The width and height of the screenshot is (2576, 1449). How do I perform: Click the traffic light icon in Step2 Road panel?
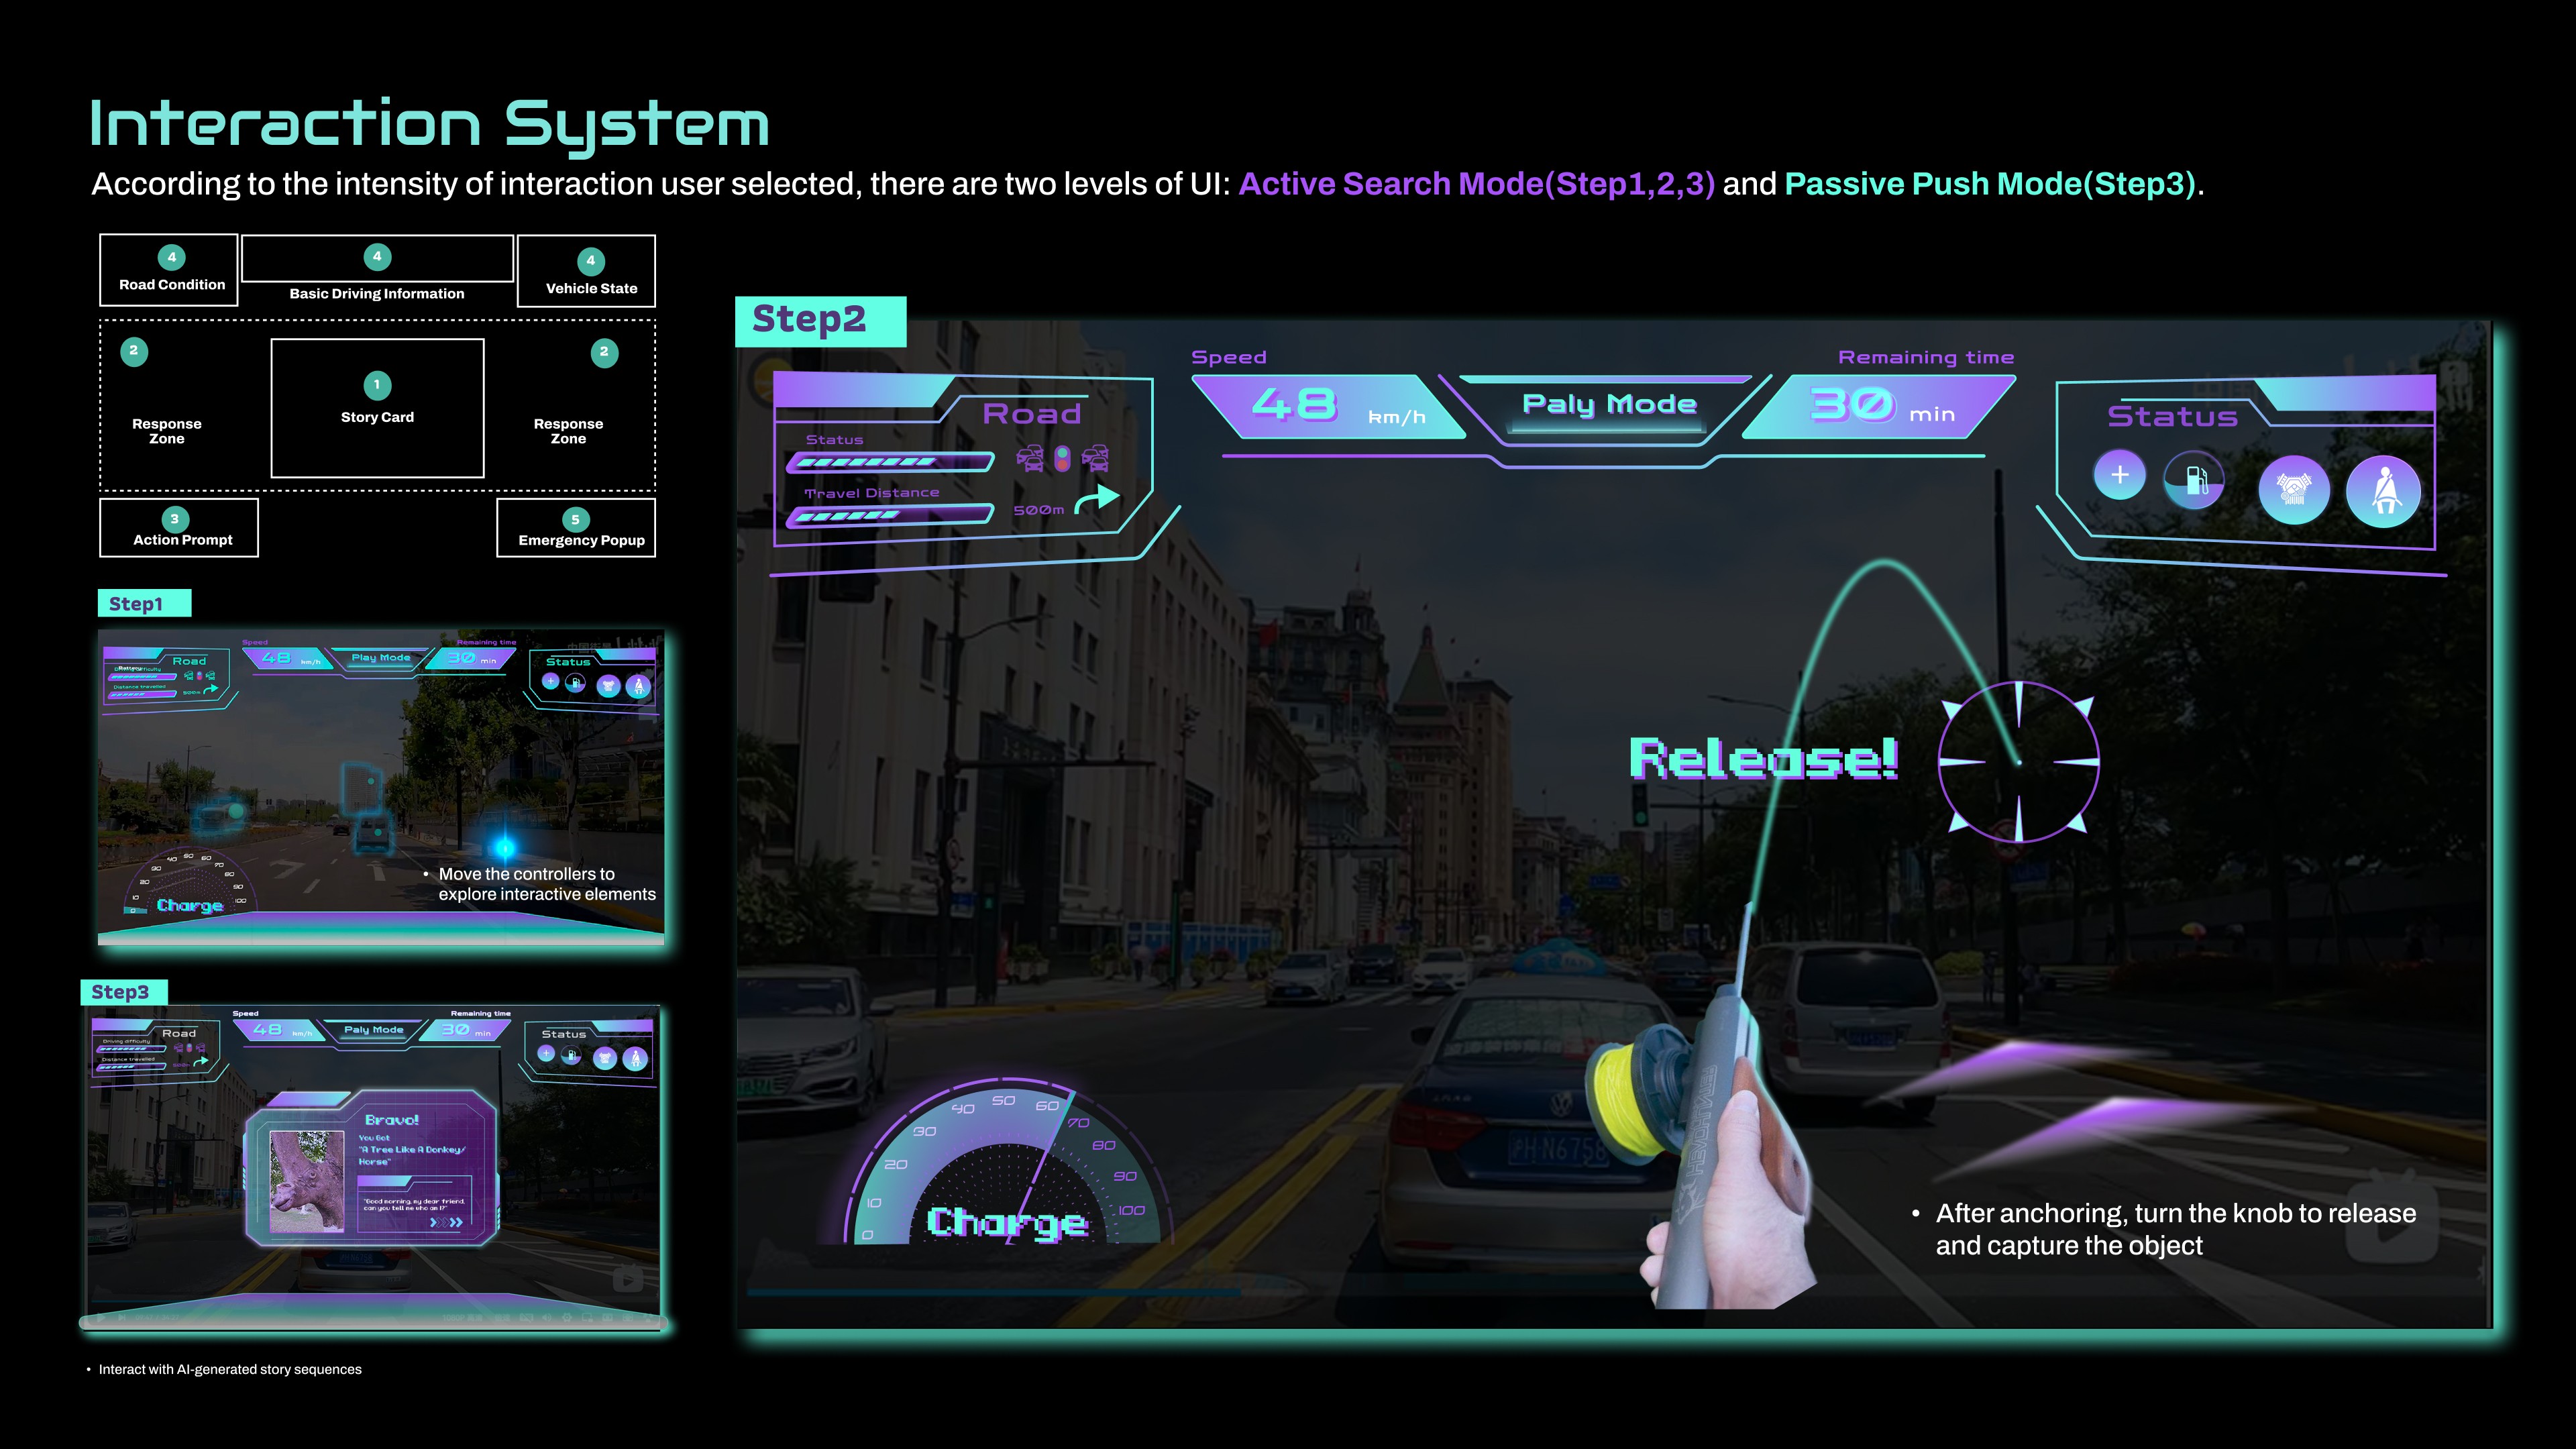1062,459
